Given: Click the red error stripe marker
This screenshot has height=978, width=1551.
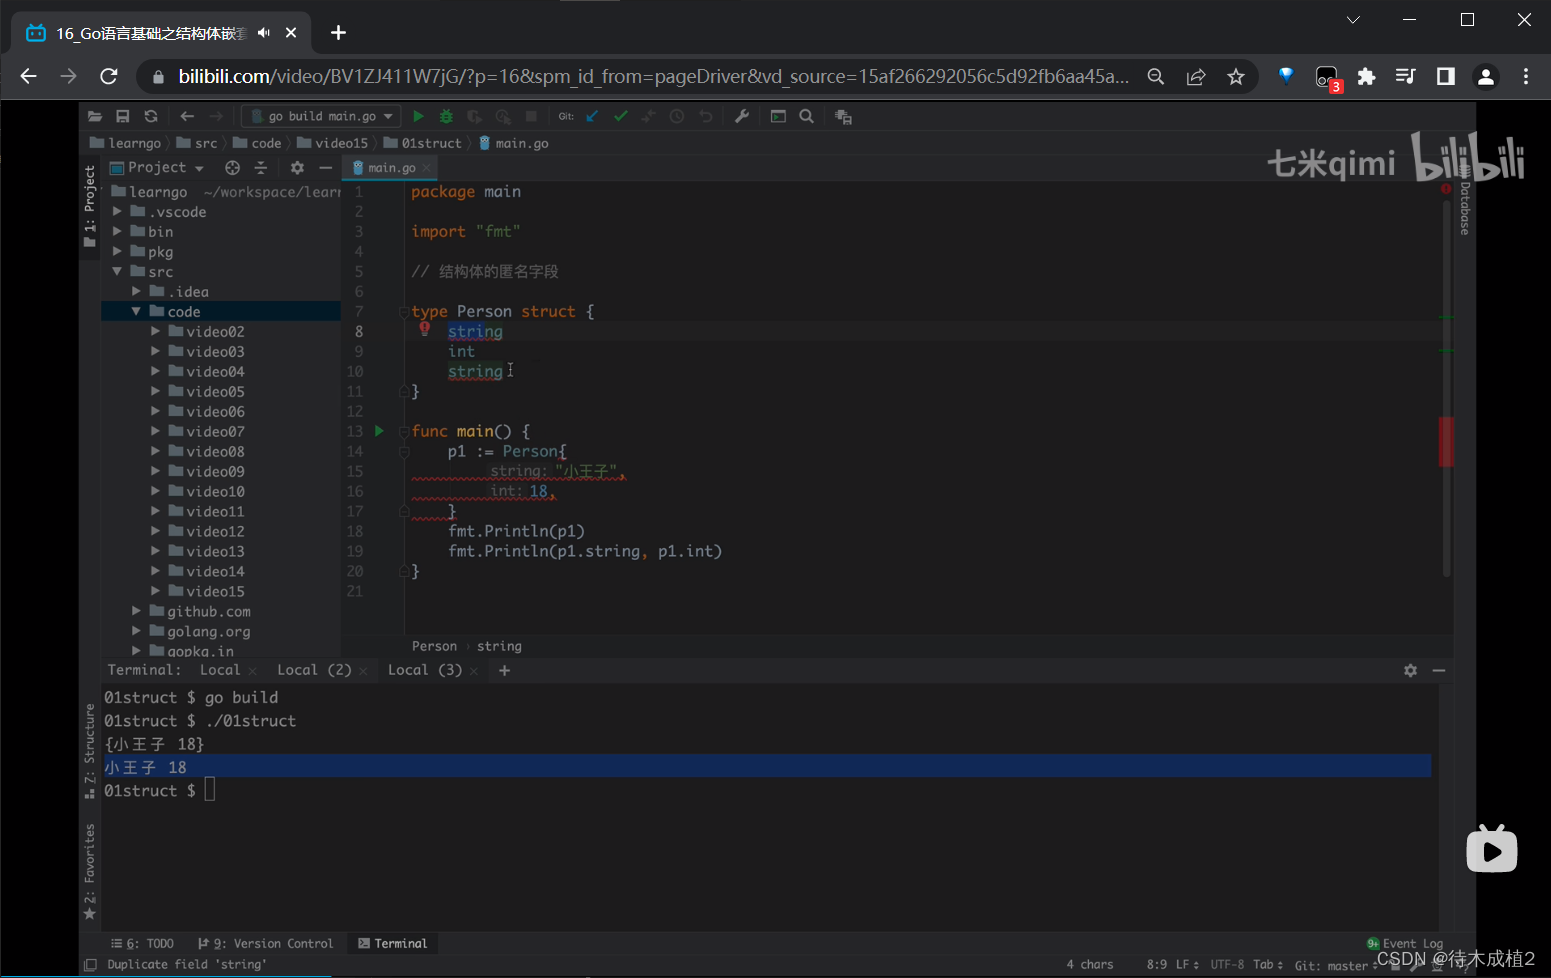Looking at the screenshot, I should click(x=1446, y=441).
